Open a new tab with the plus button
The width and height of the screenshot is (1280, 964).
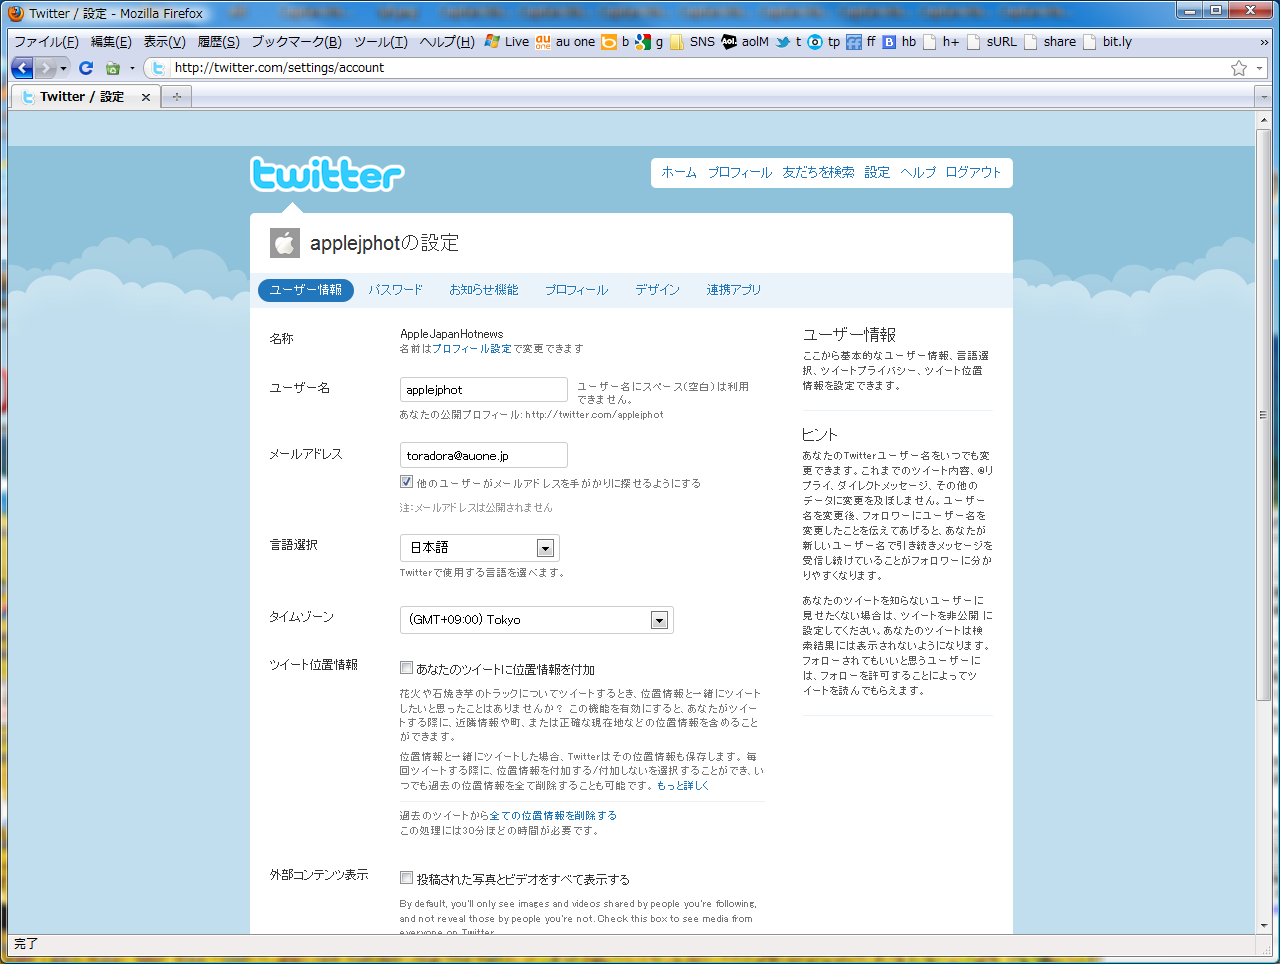[176, 97]
